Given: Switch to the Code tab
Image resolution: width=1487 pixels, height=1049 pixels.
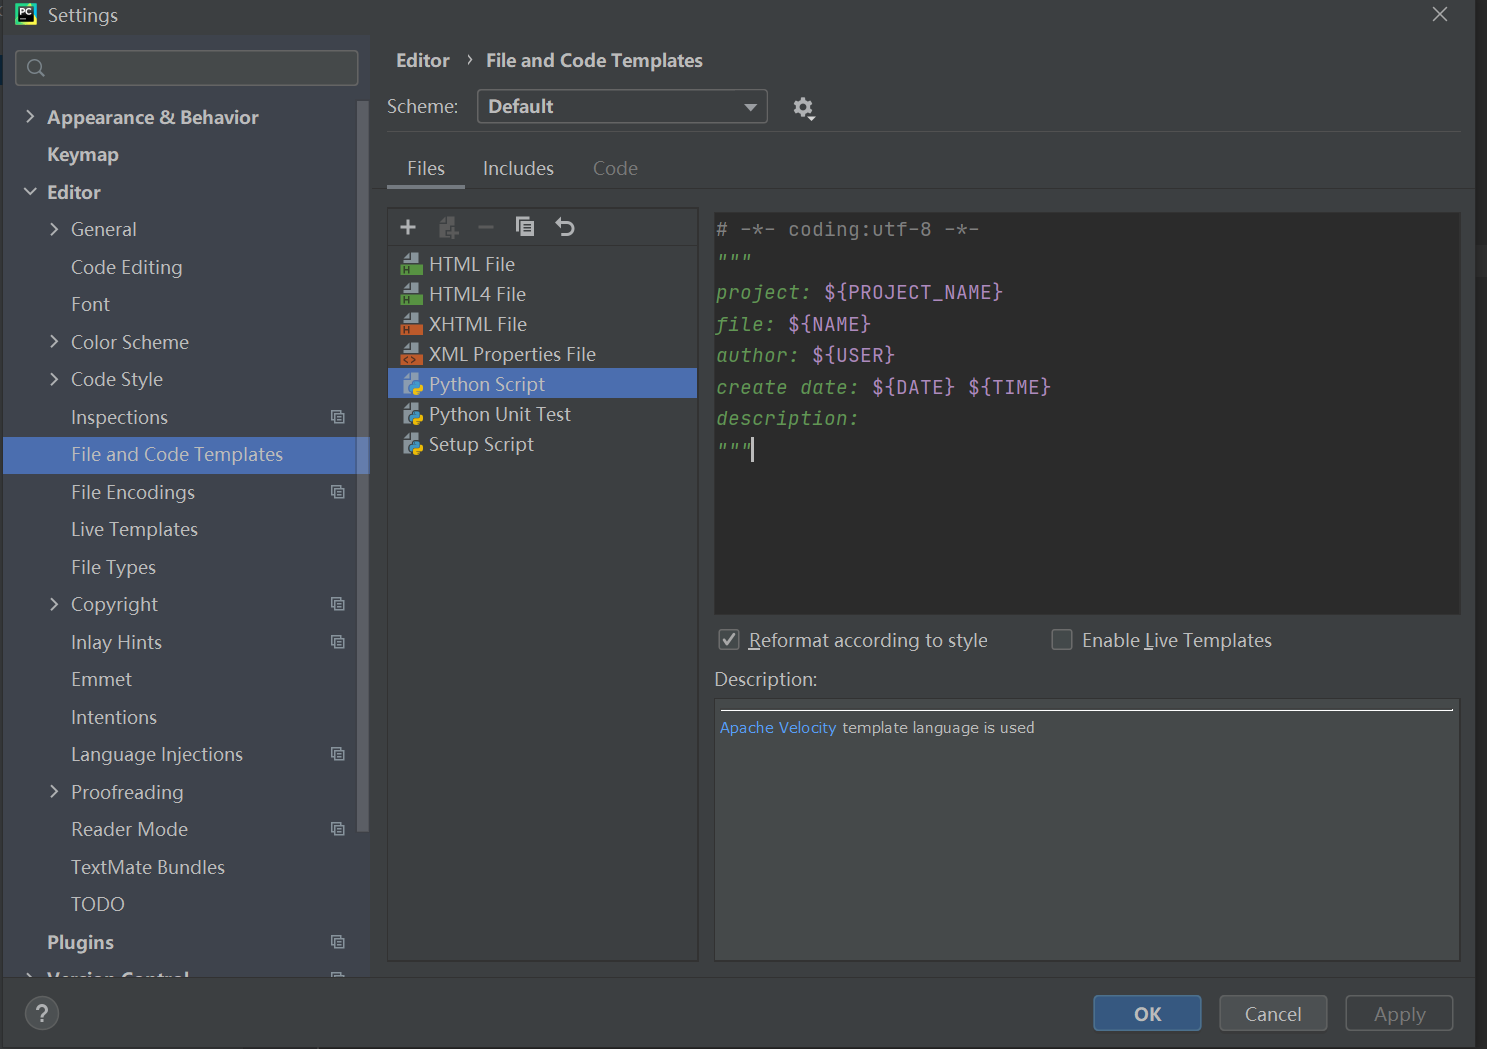Looking at the screenshot, I should (615, 168).
